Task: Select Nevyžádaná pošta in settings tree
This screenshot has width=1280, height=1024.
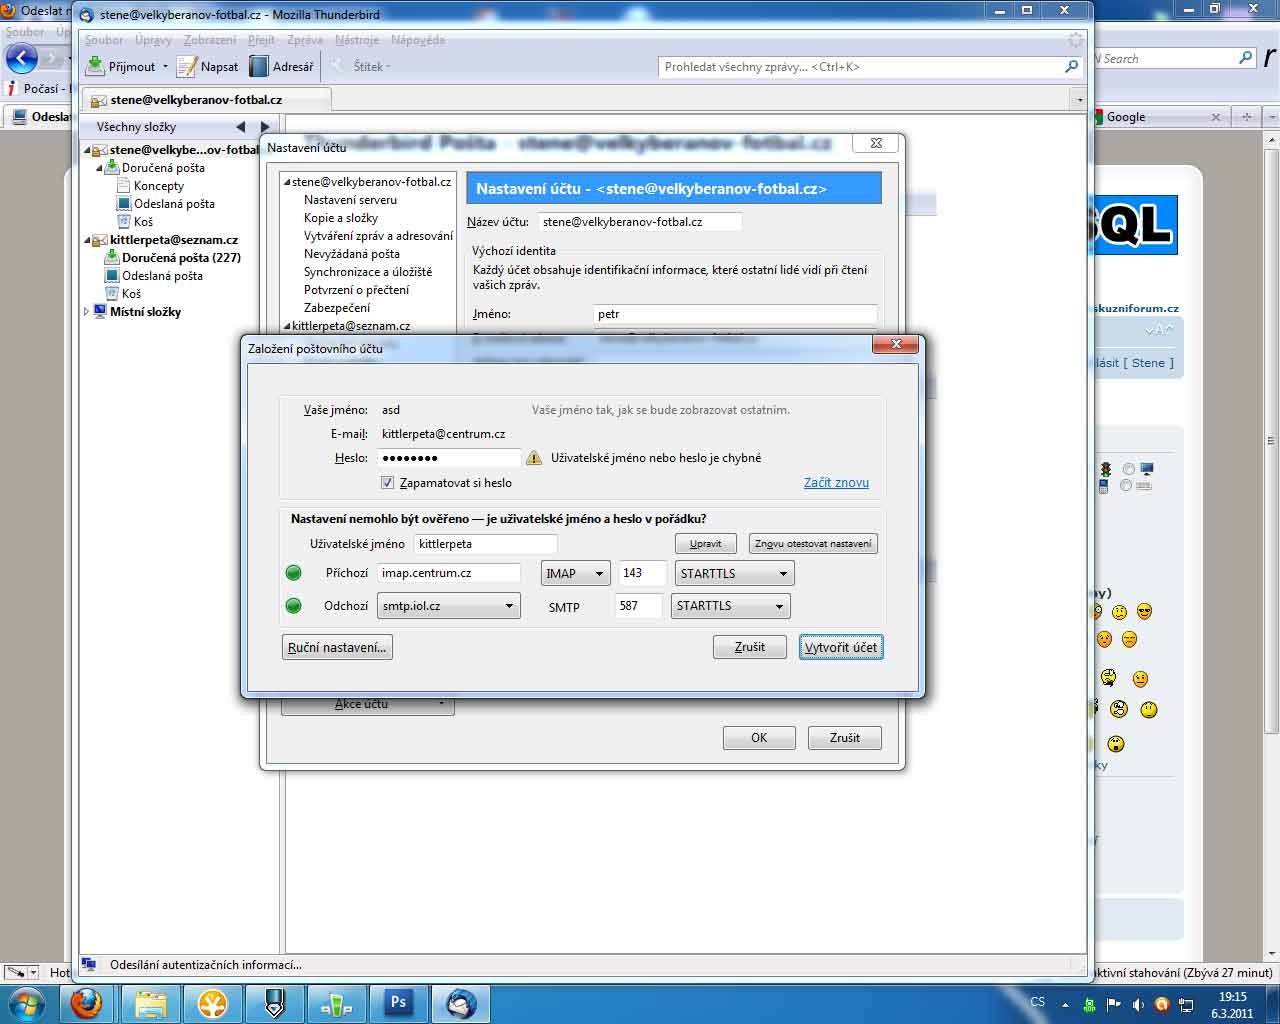Action: click(x=352, y=254)
